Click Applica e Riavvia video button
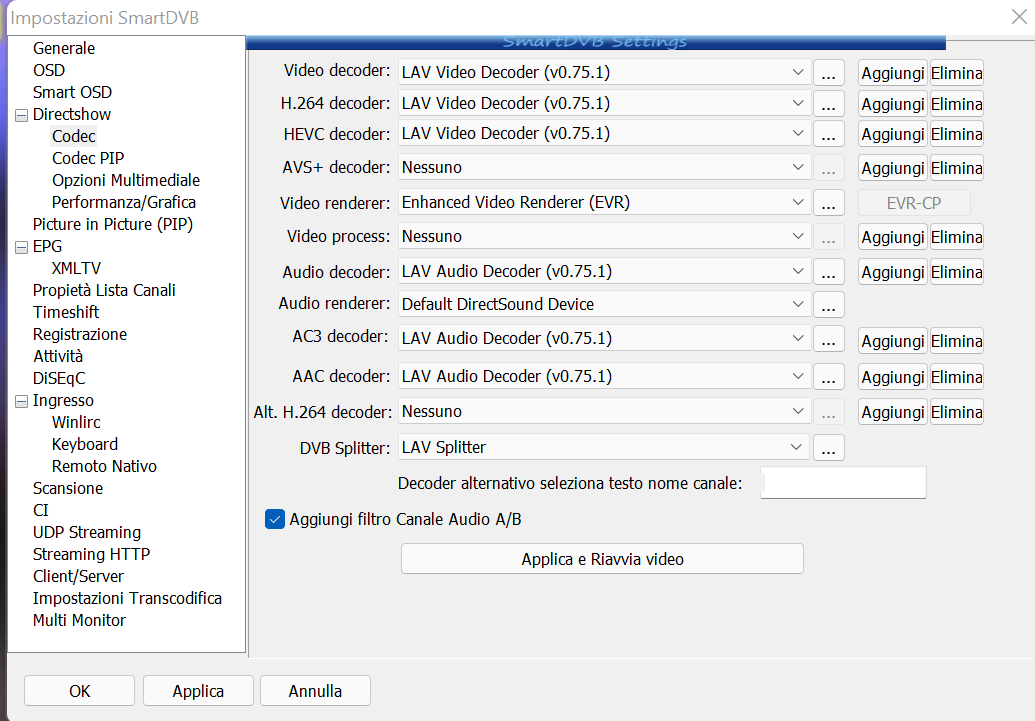Image resolution: width=1035 pixels, height=721 pixels. [x=602, y=559]
